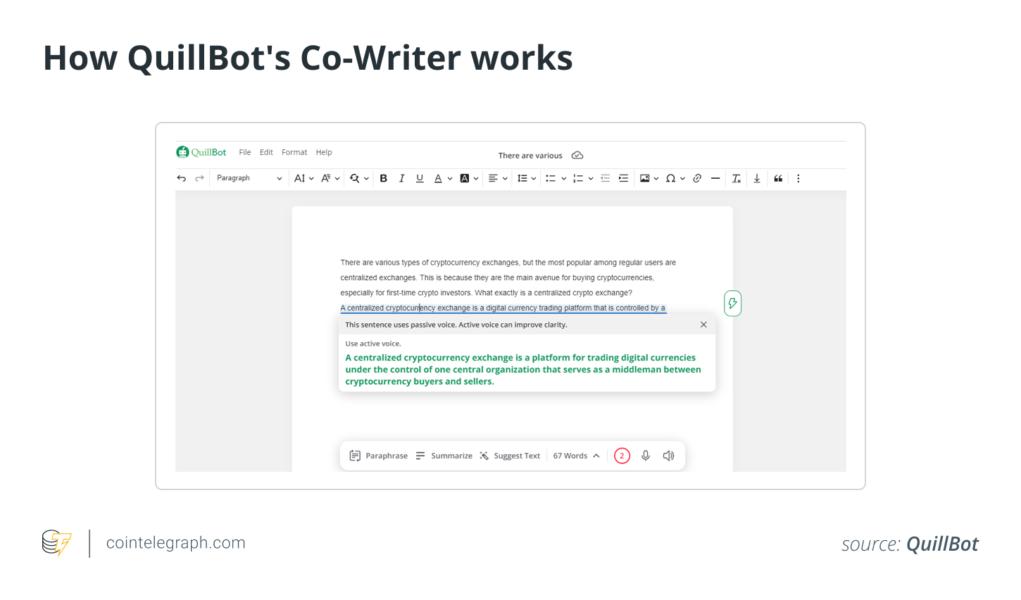
Task: Open the File menu
Action: pyautogui.click(x=245, y=152)
